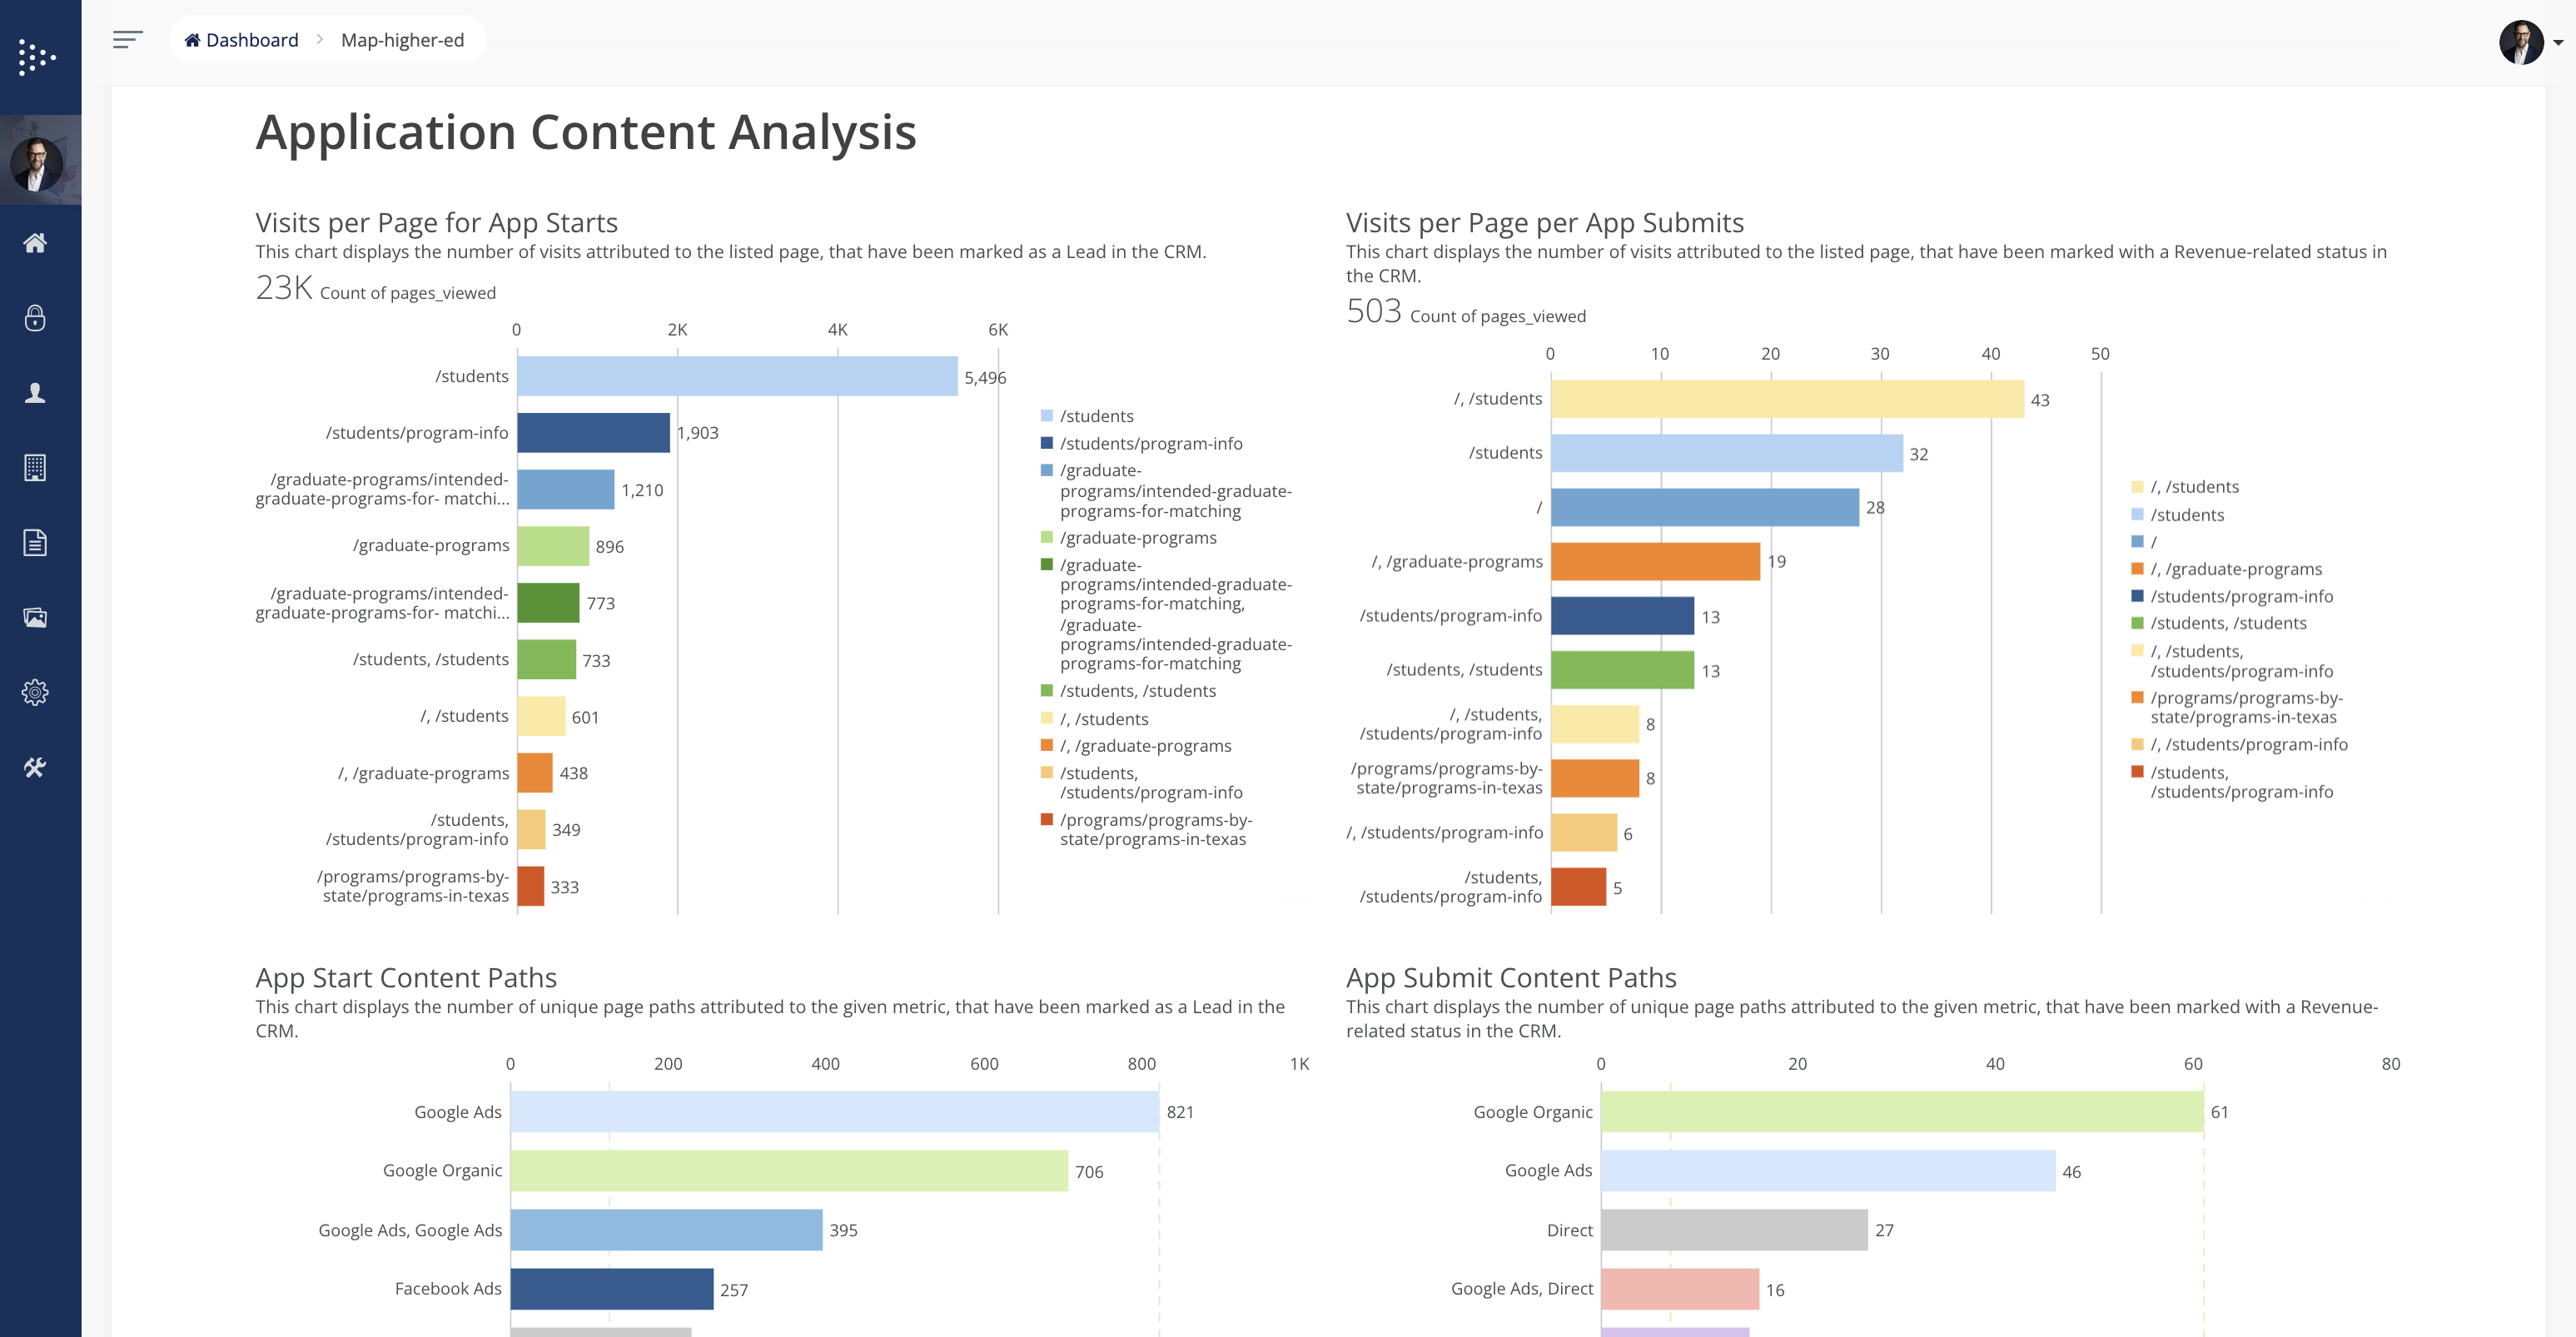Toggle /graduate-programs legend swatch in App Starts
The image size is (2576, 1337).
tap(1046, 537)
